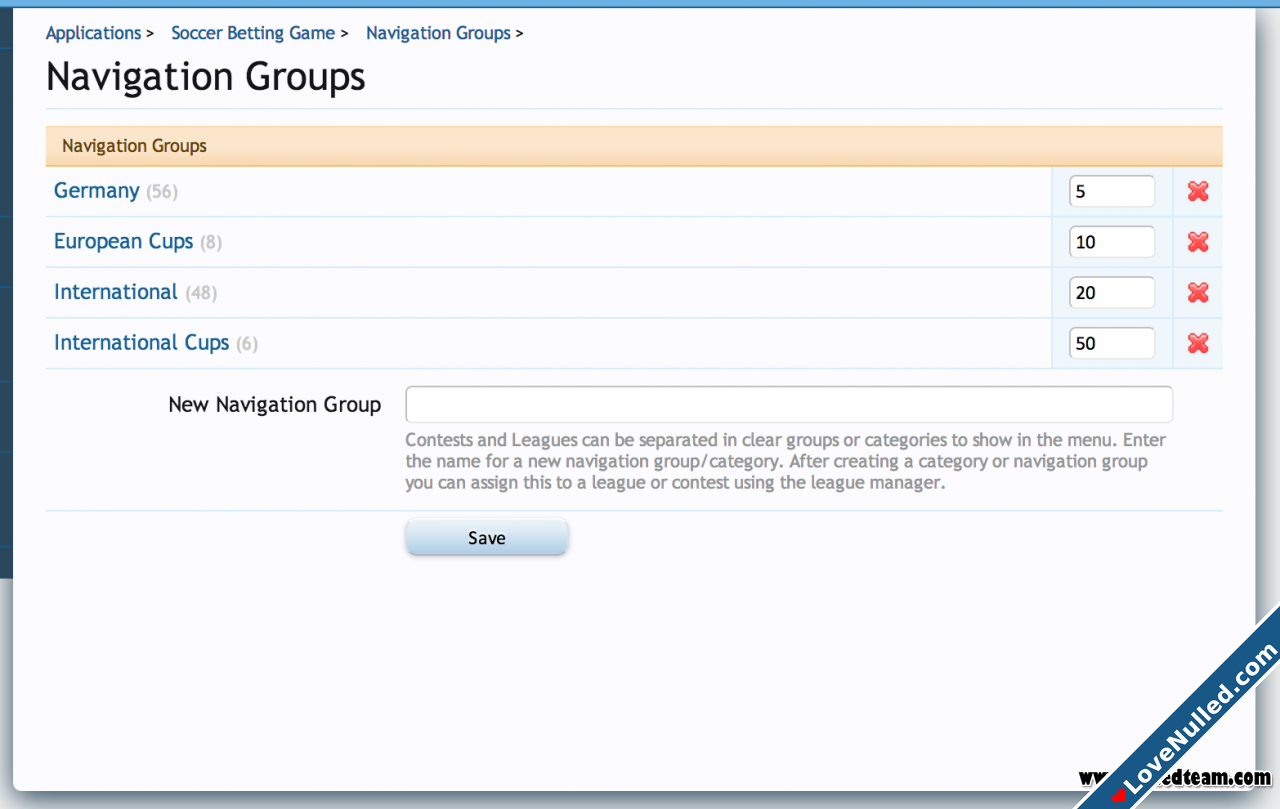The width and height of the screenshot is (1280, 809).
Task: Edit the order field showing 50
Action: click(x=1112, y=343)
